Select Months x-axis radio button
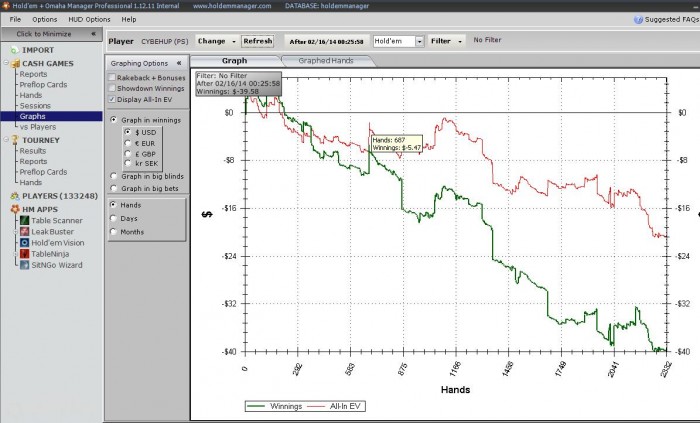The height and width of the screenshot is (423, 700). coord(113,232)
